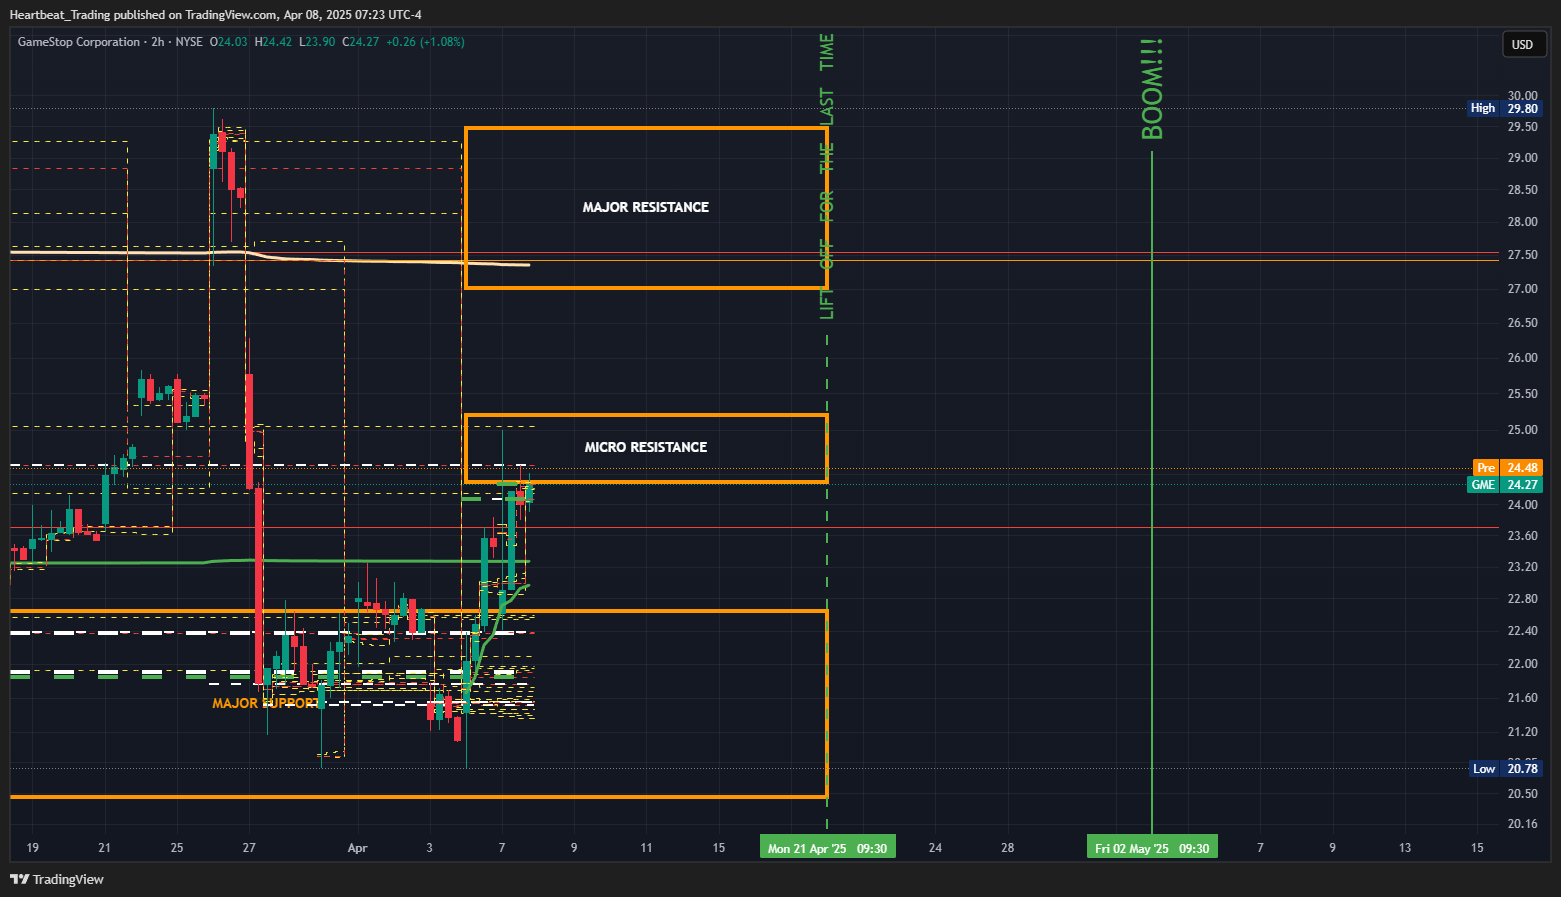The height and width of the screenshot is (897, 1561).
Task: Click the O24.03 open value in header
Action: click(x=228, y=42)
